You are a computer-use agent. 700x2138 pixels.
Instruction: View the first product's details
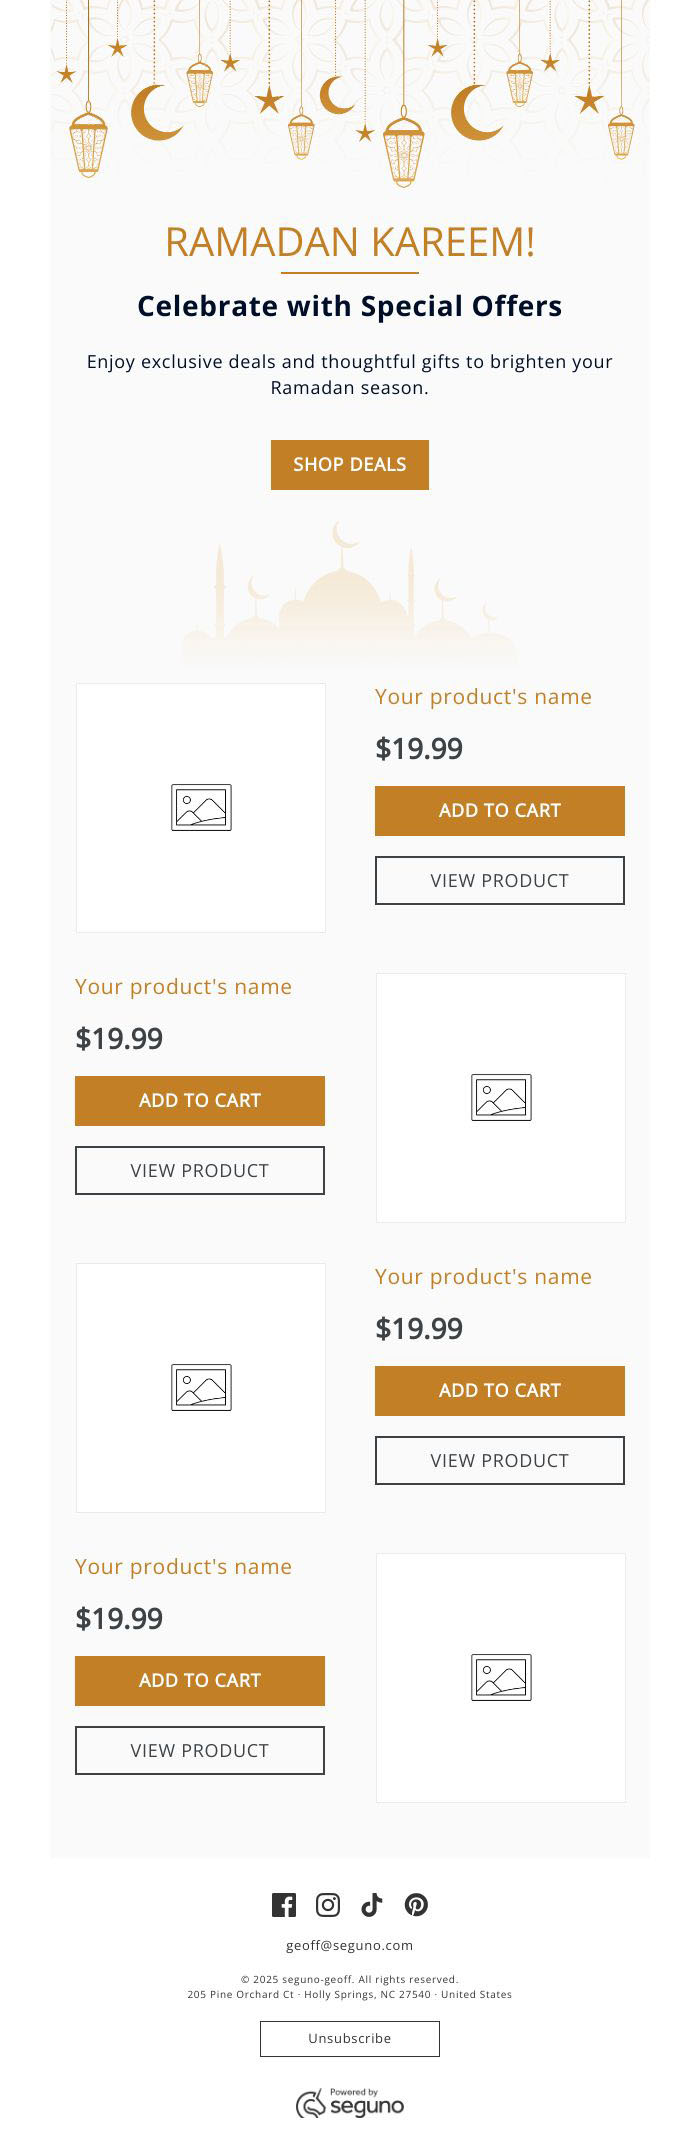coord(500,881)
